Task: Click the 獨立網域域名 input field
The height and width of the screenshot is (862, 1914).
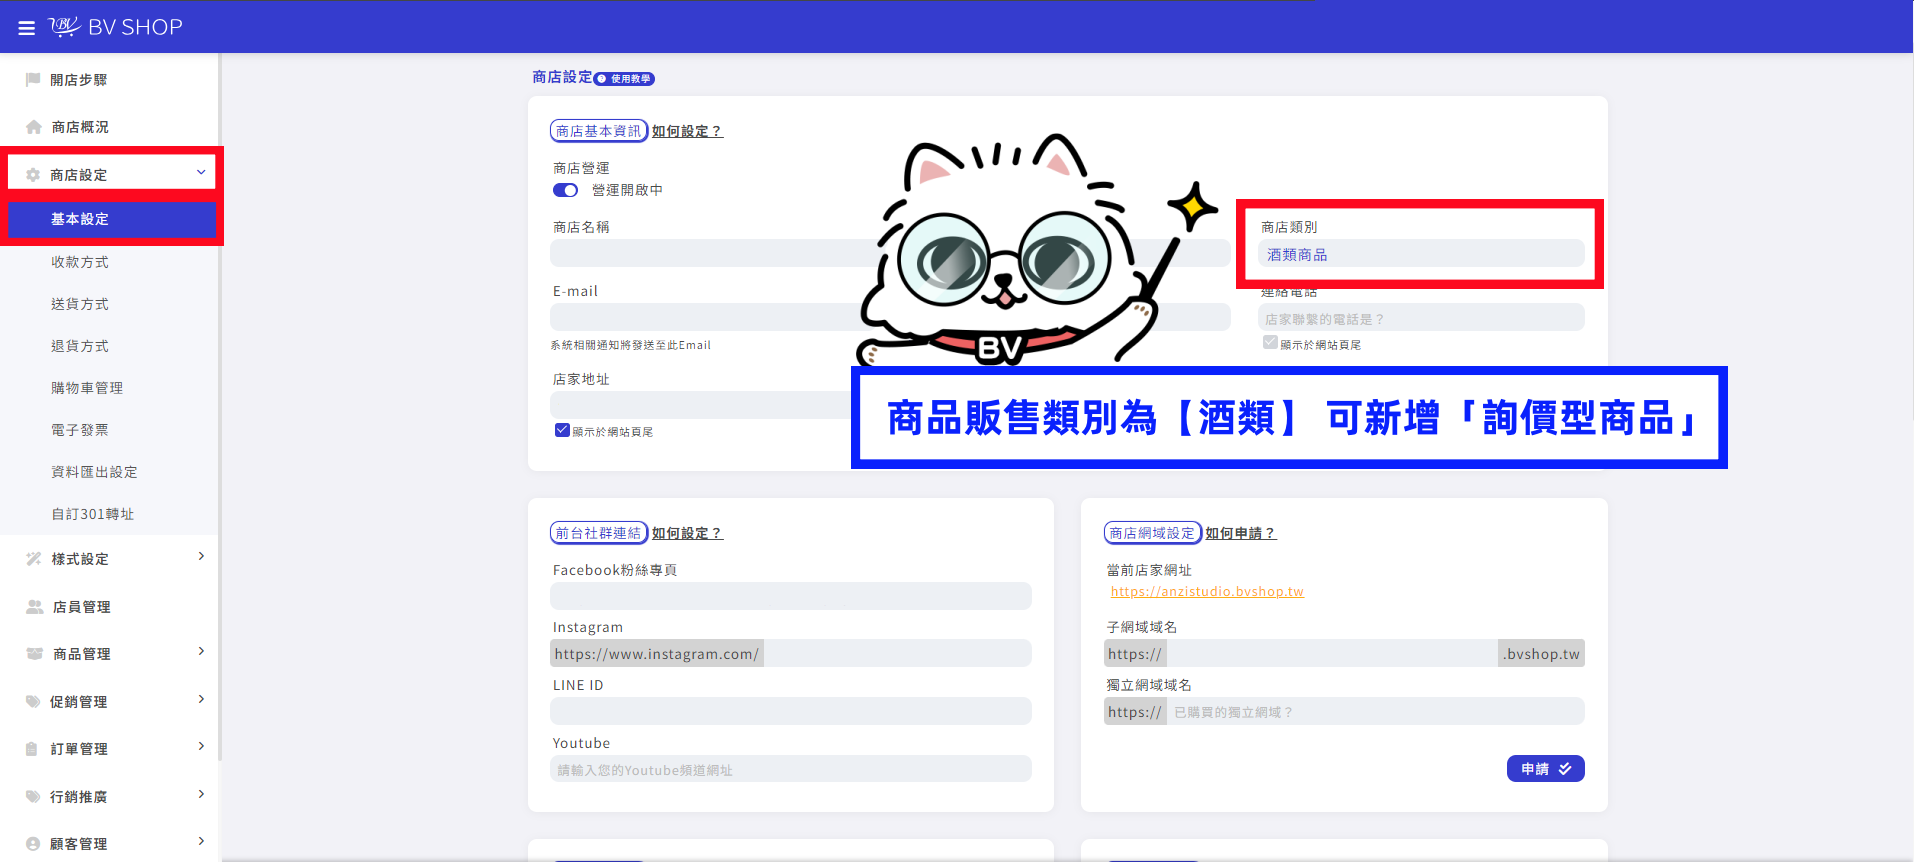Action: pos(1375,711)
